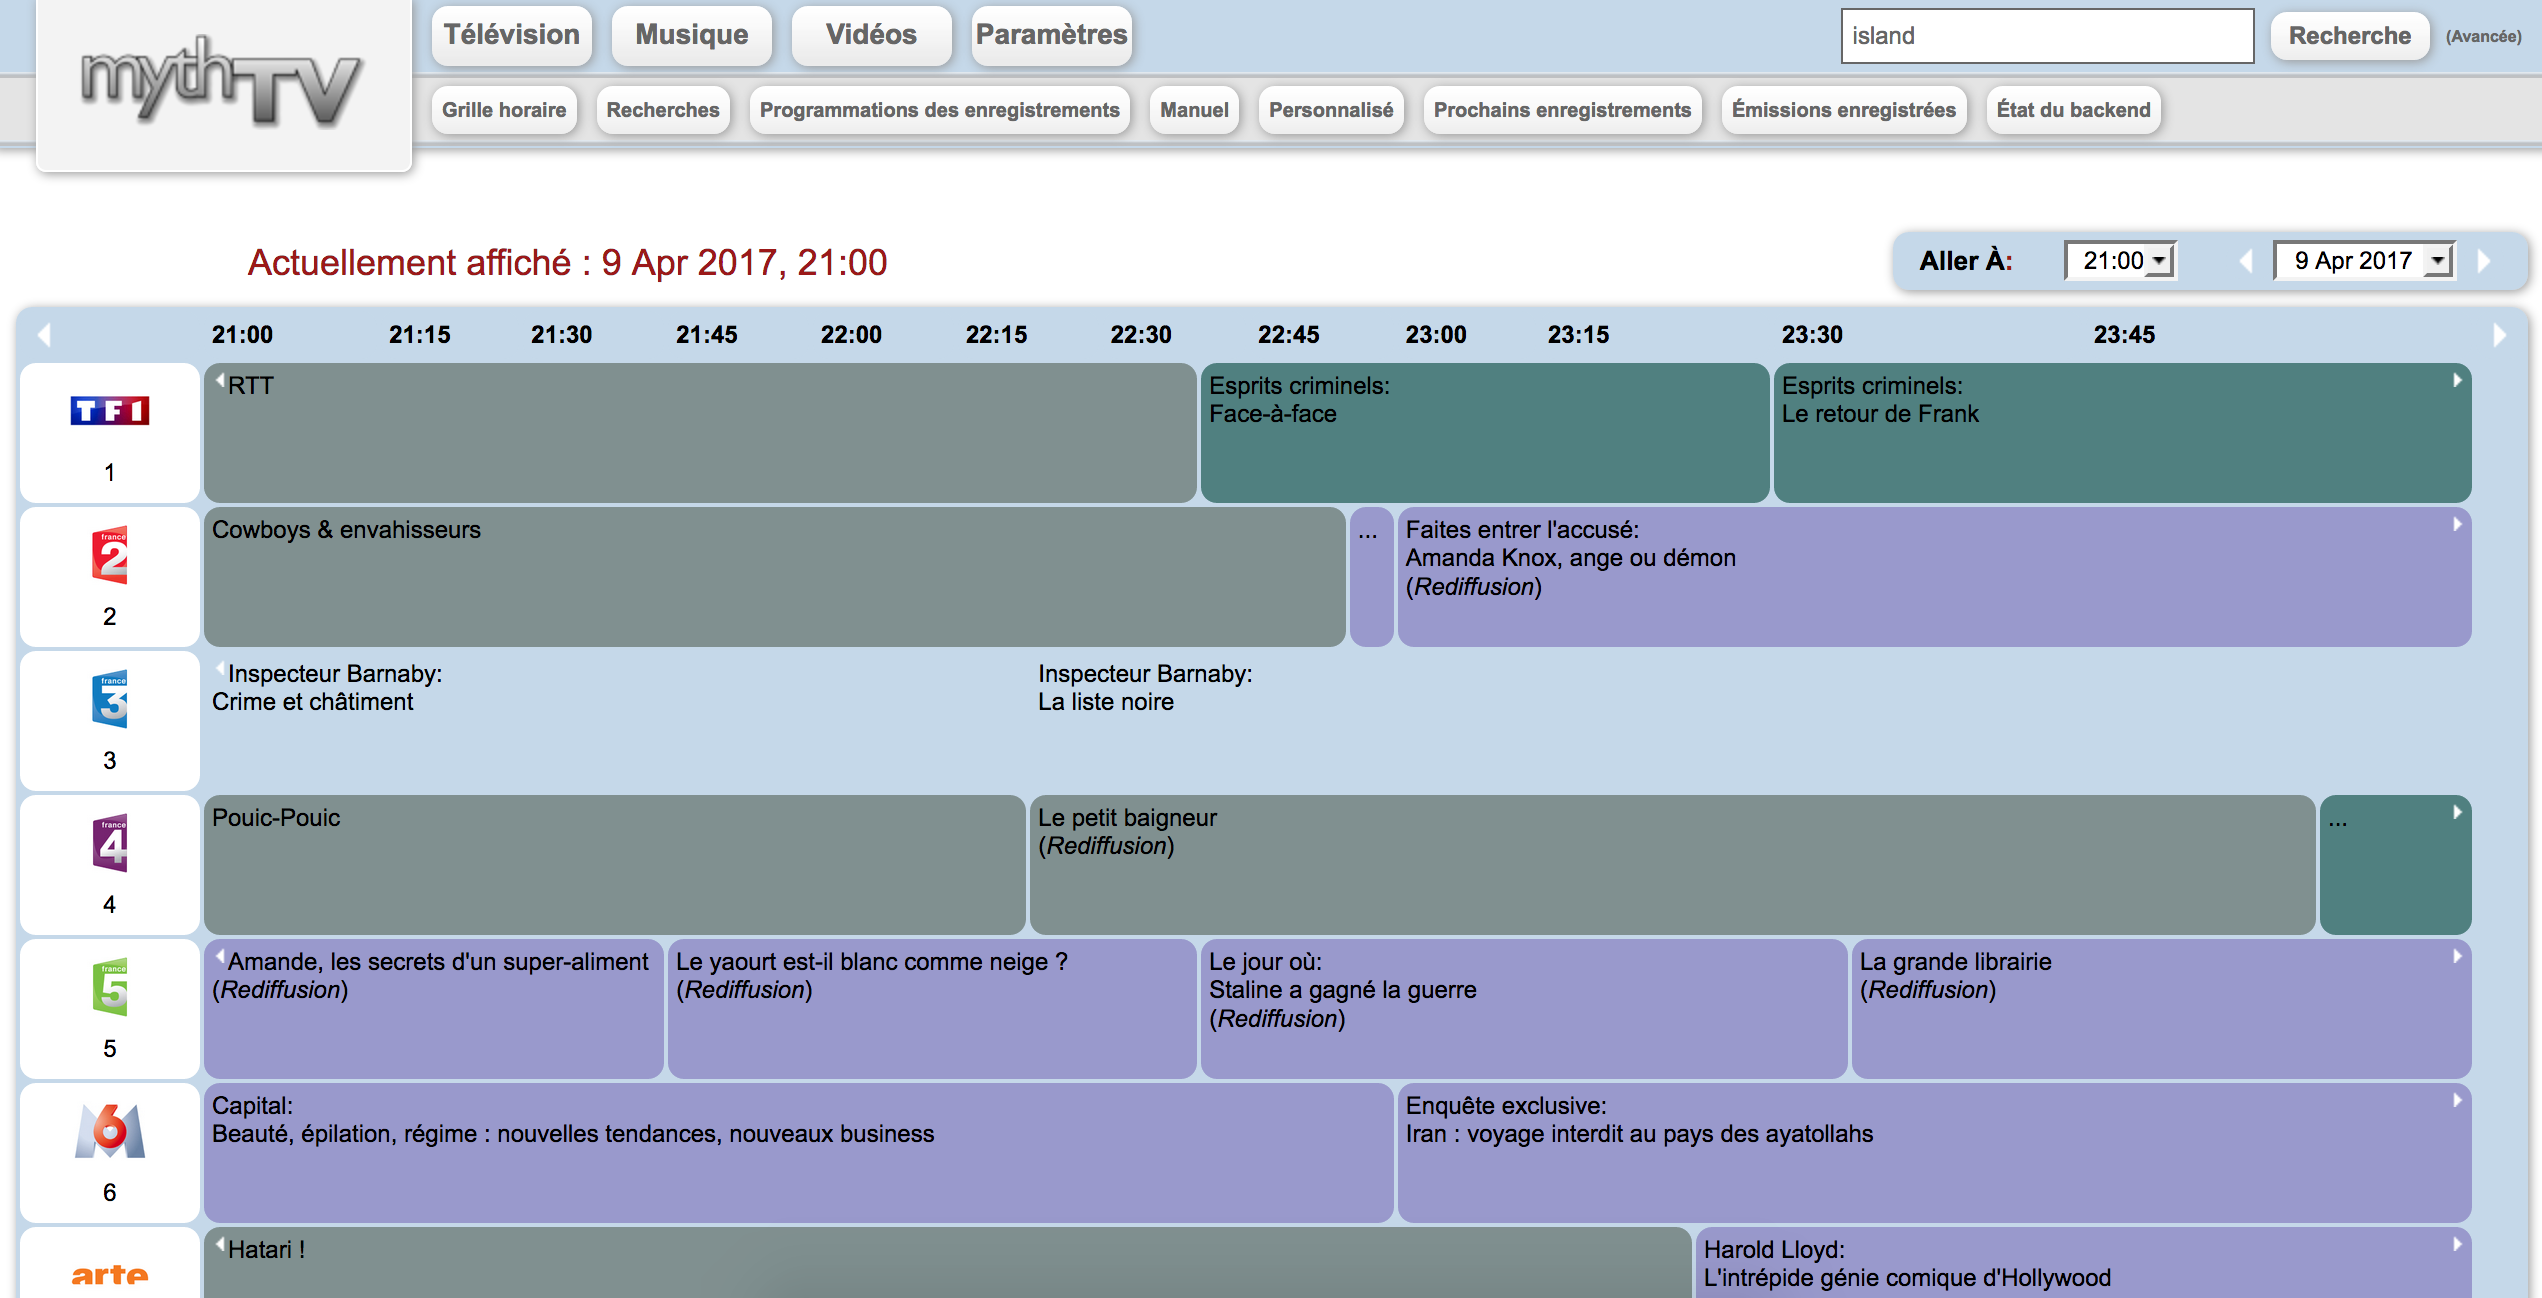Image resolution: width=2542 pixels, height=1298 pixels.
Task: Open Inspecteur Barnaby: Crime et châtiment
Action: (x=615, y=721)
